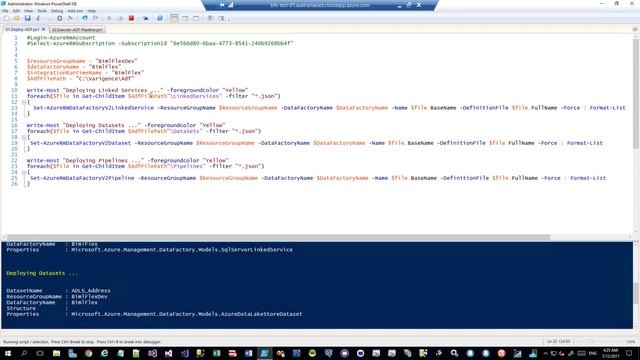Open Internet Explorer from the taskbar

(104, 353)
